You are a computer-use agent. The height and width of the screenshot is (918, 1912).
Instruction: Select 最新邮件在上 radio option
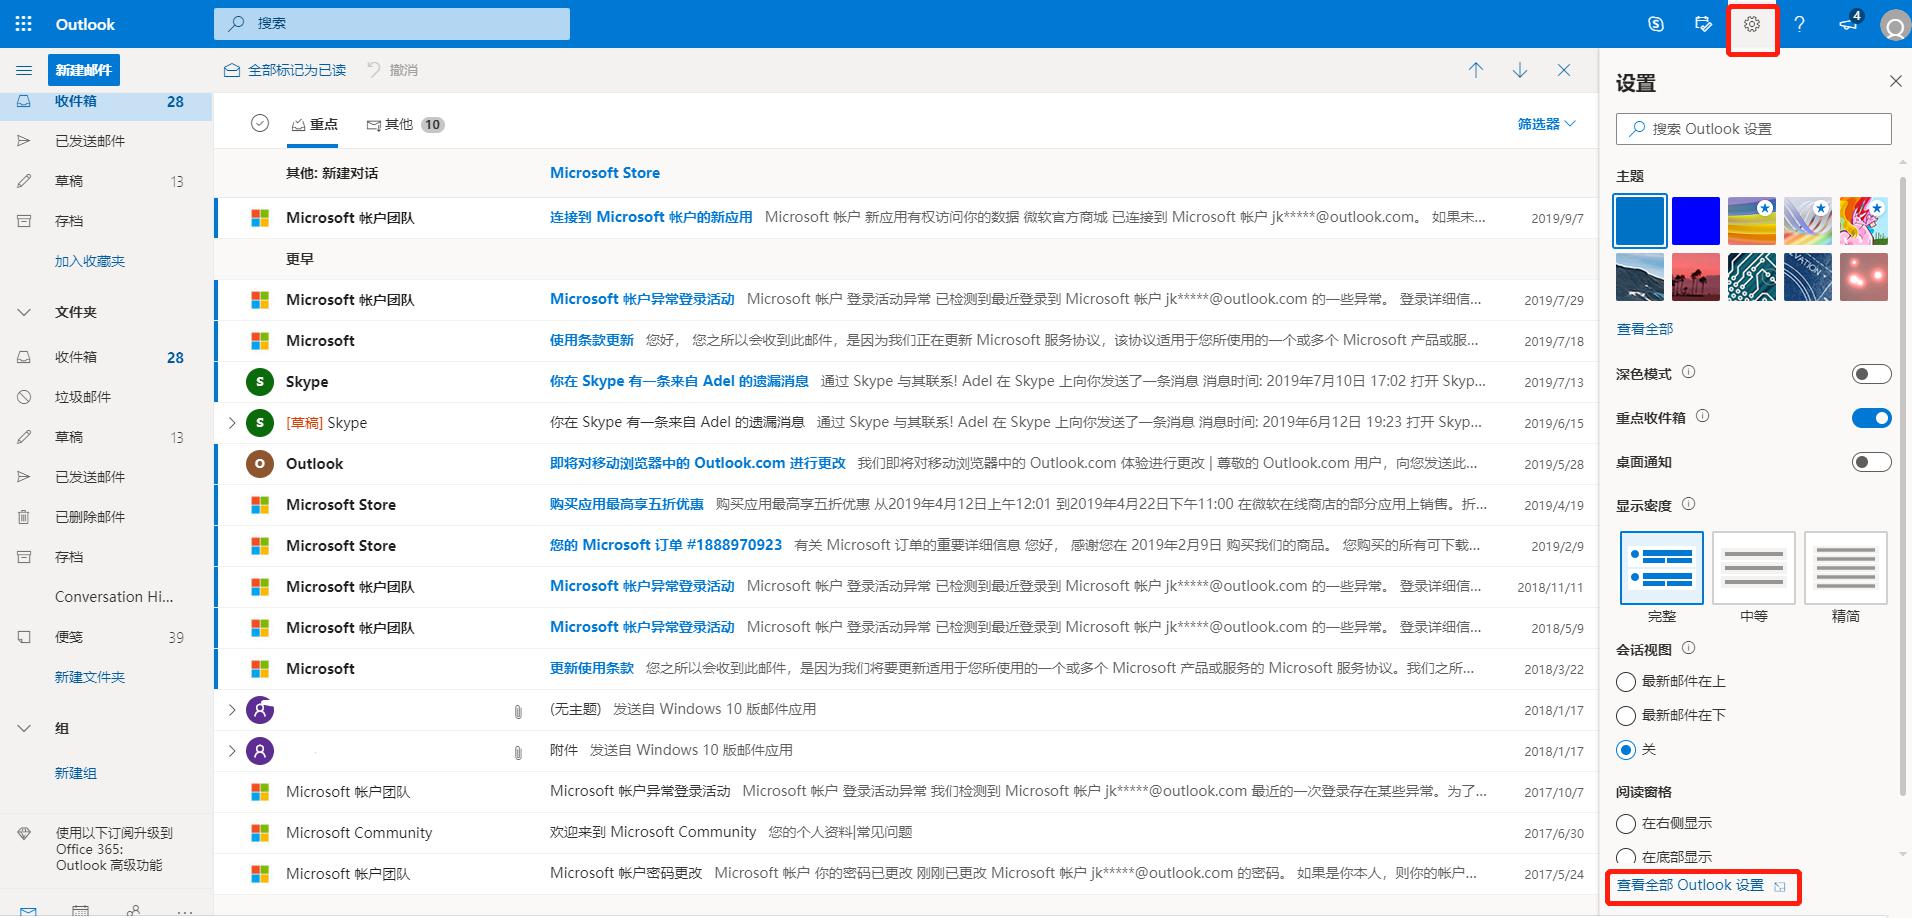click(1626, 682)
